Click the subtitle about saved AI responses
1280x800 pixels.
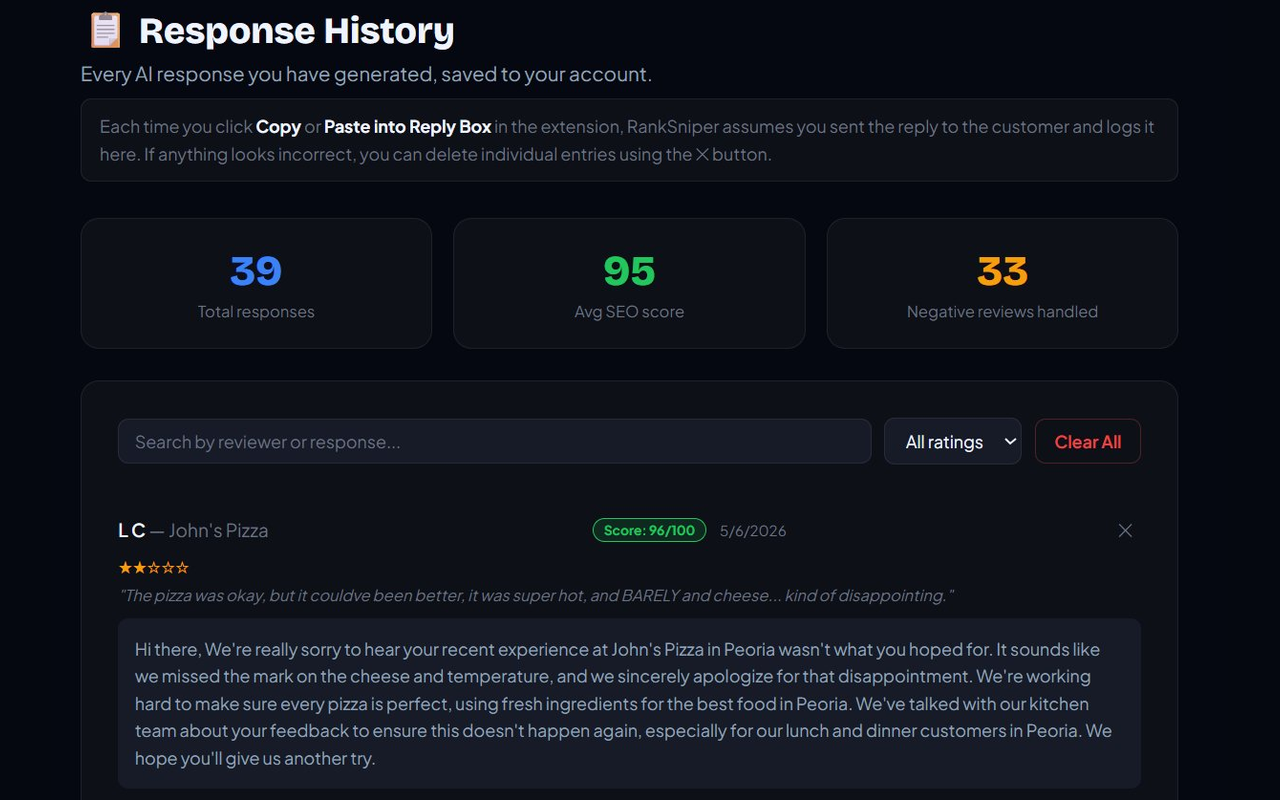[x=366, y=75]
